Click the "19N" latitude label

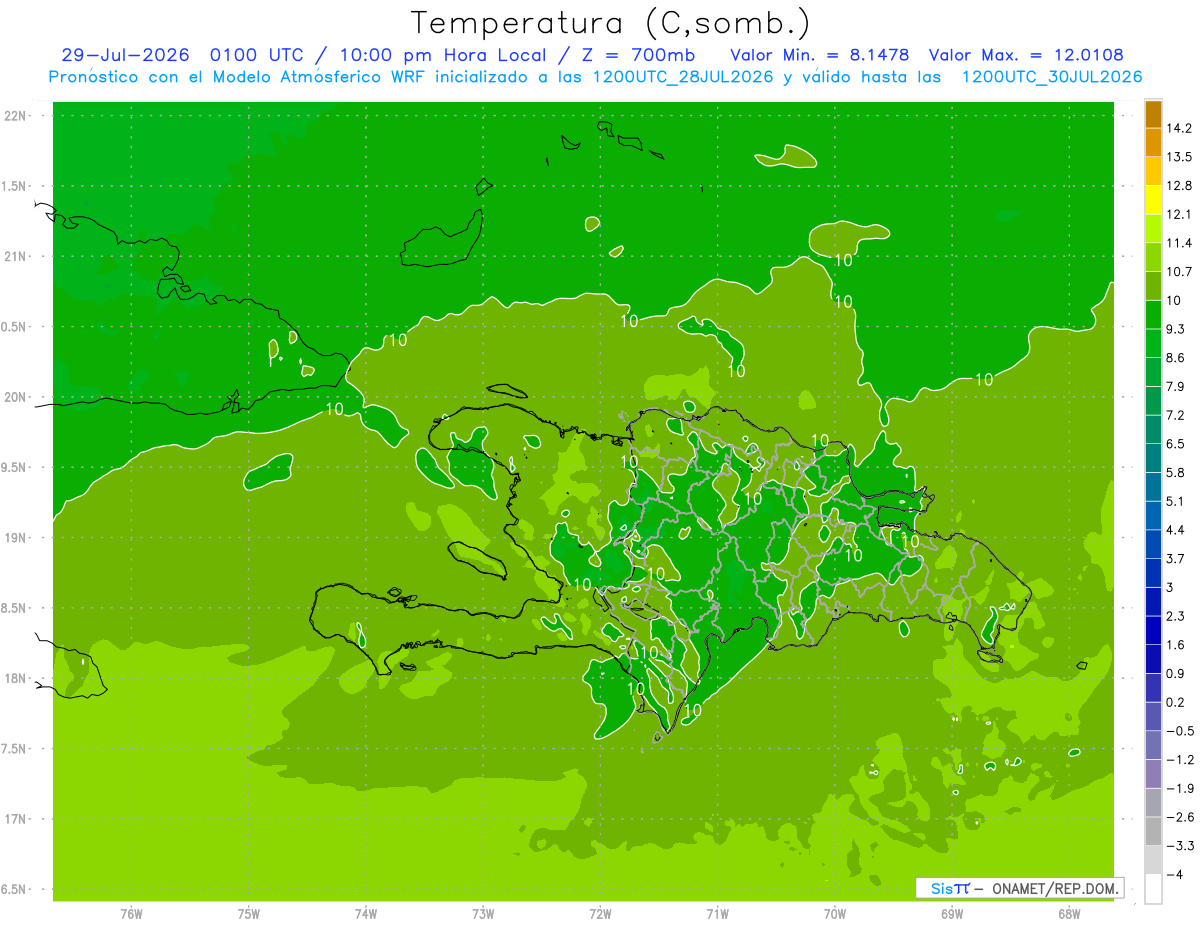coord(16,538)
